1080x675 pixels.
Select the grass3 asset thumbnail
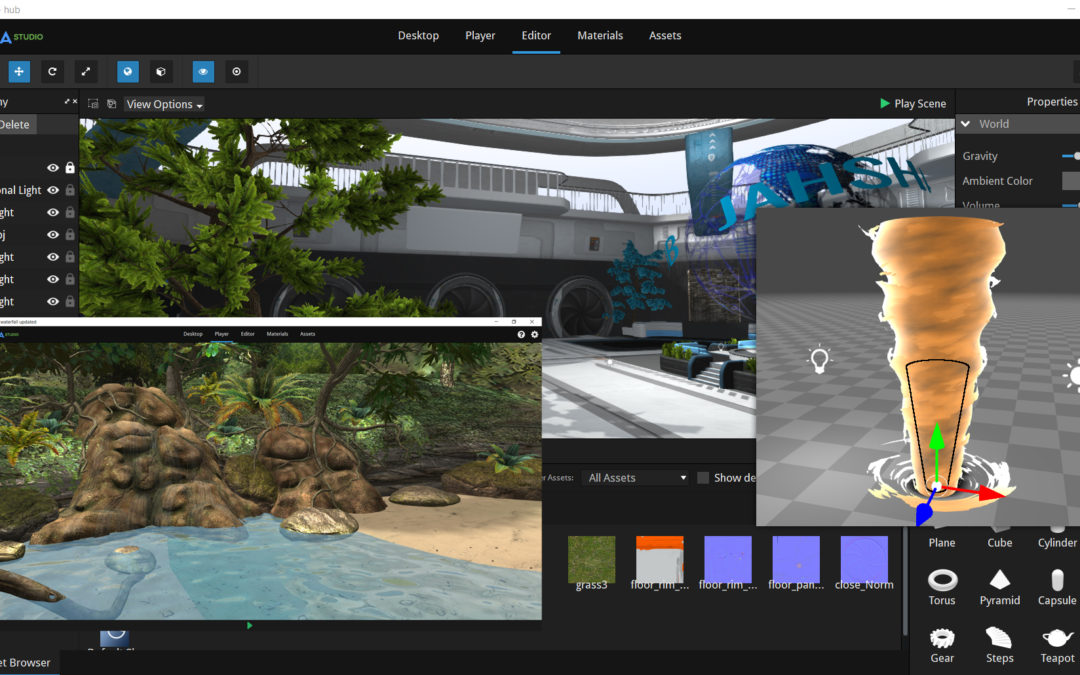[591, 559]
